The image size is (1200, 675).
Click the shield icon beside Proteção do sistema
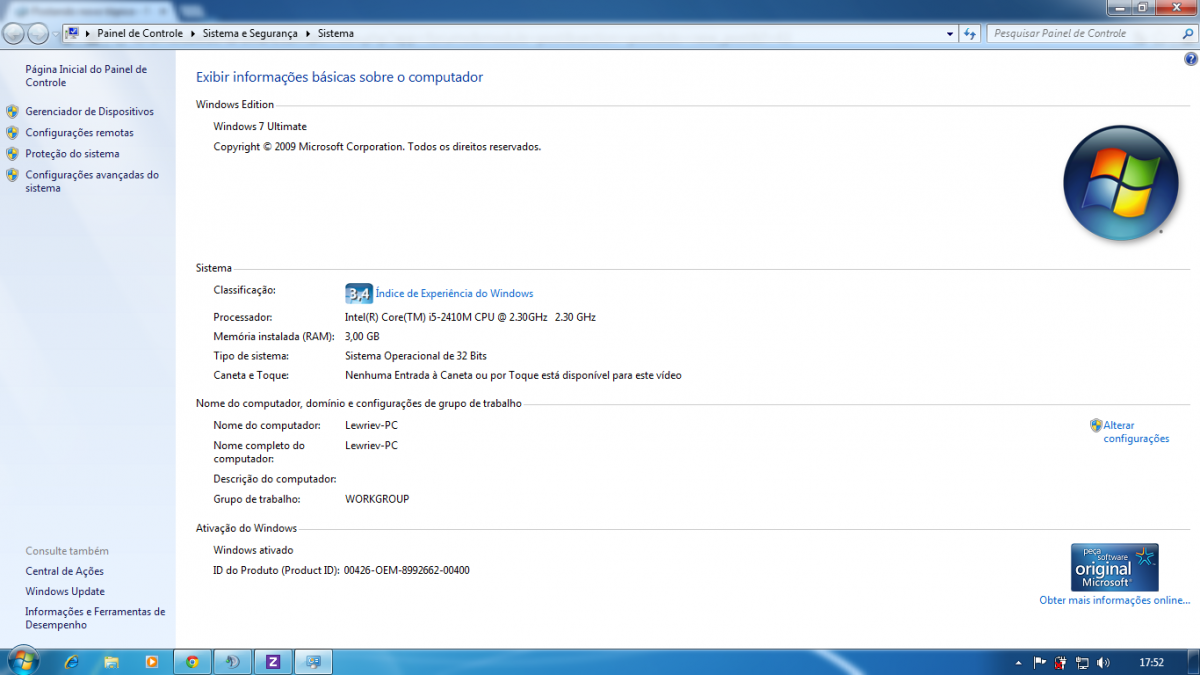tap(12, 153)
